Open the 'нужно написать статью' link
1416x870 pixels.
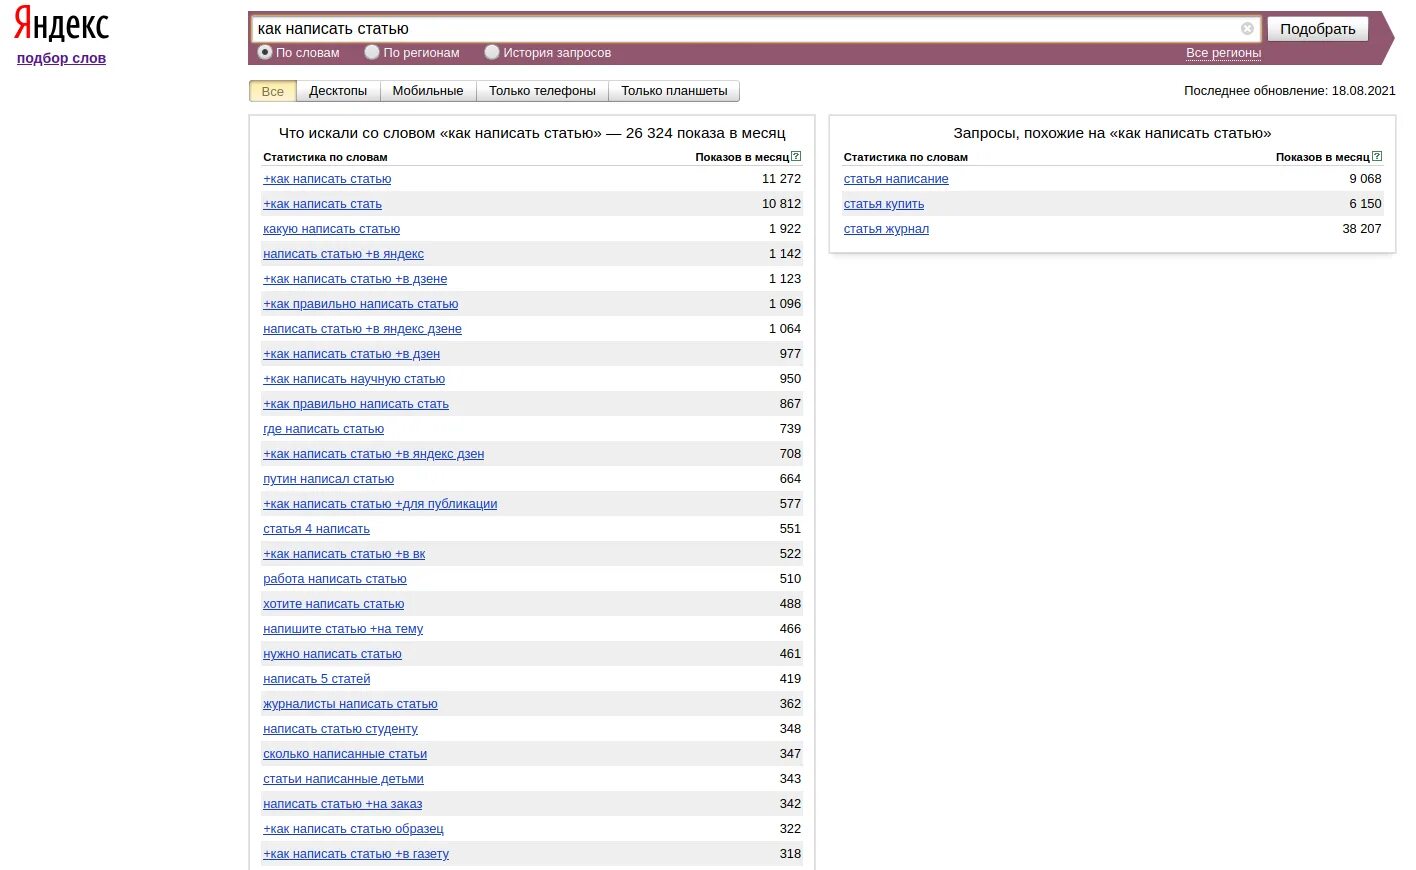(332, 654)
